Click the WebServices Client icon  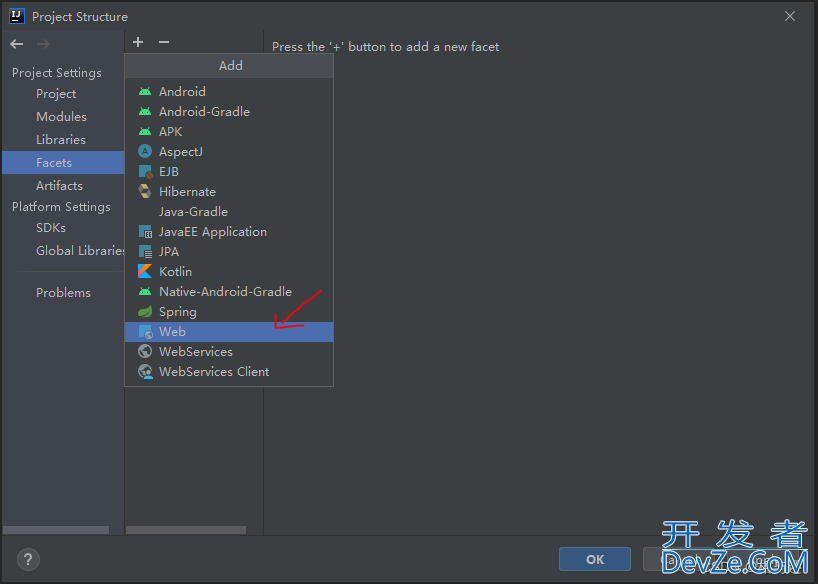[145, 372]
